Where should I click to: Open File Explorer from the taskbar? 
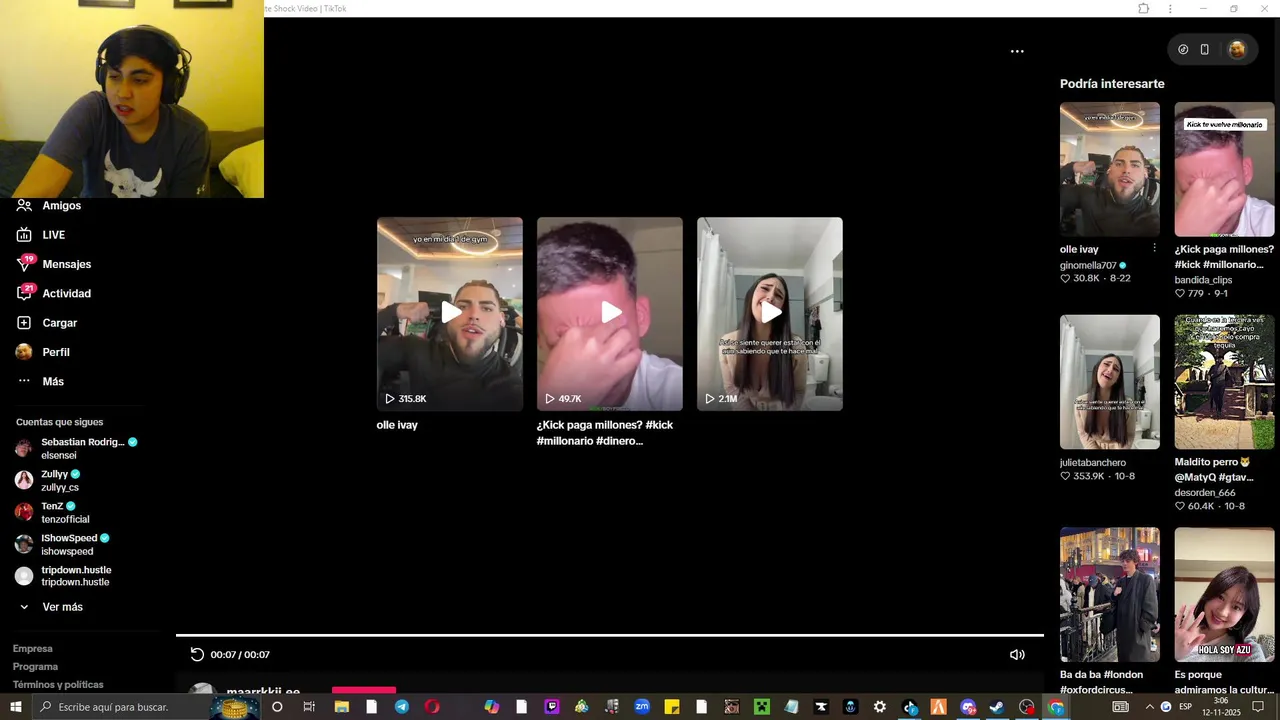(x=341, y=707)
